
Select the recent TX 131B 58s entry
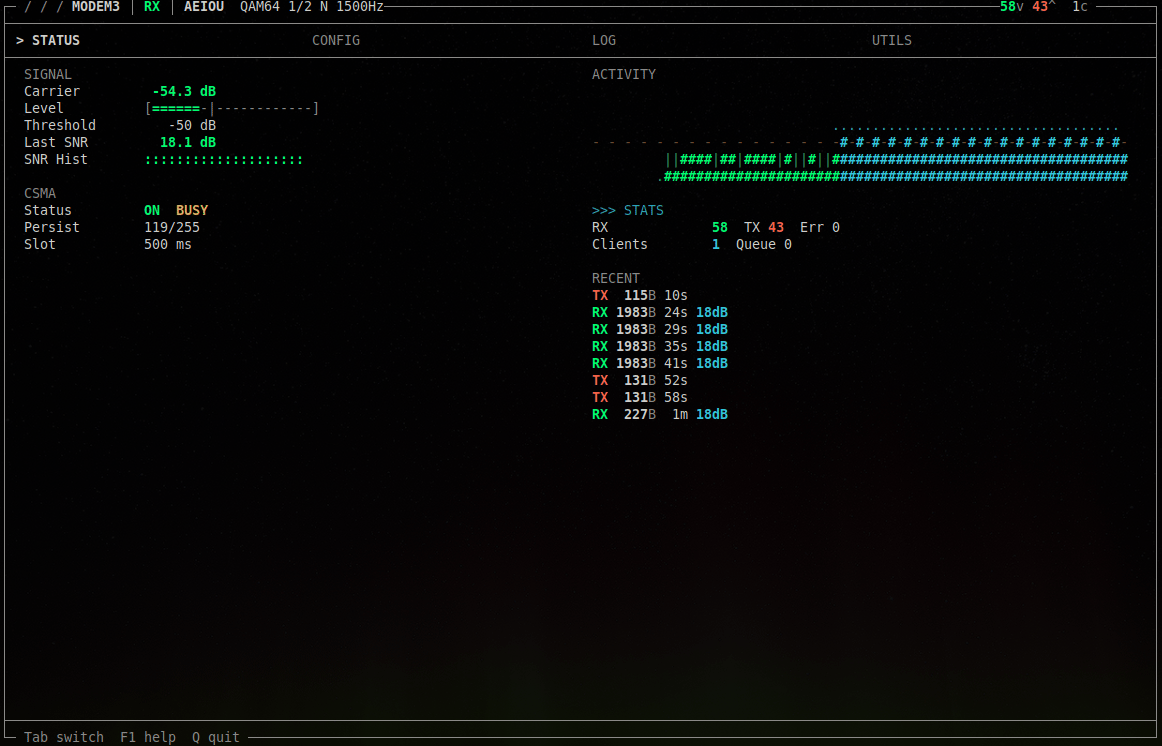(640, 398)
